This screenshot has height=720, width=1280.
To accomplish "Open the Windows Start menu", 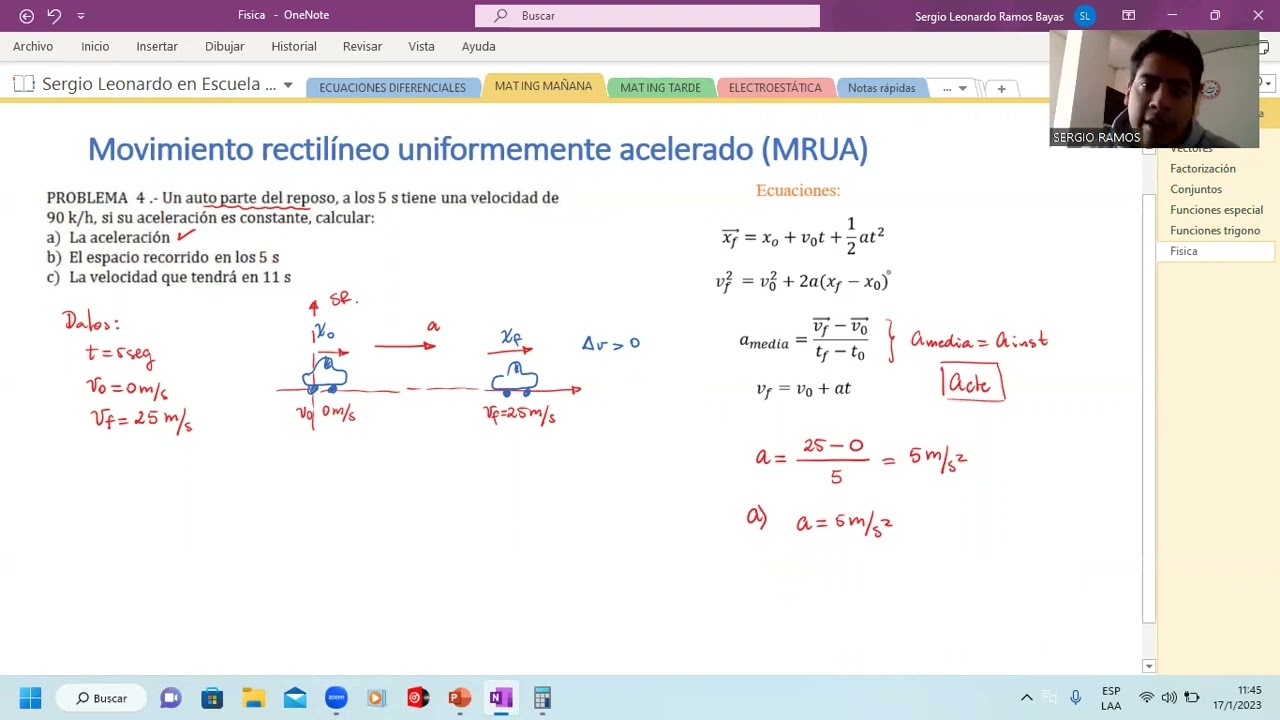I will coord(30,698).
